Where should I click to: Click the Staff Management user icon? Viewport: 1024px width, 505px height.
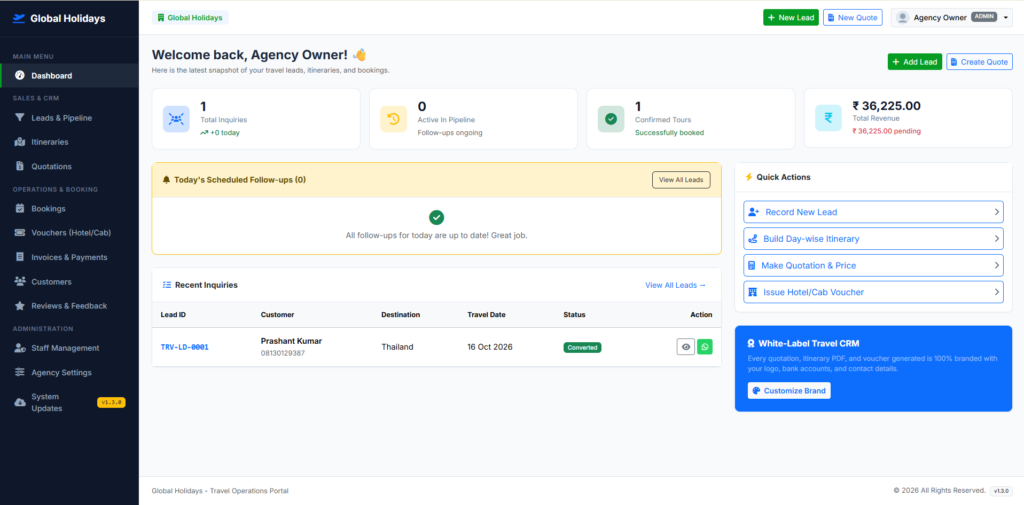pyautogui.click(x=20, y=348)
